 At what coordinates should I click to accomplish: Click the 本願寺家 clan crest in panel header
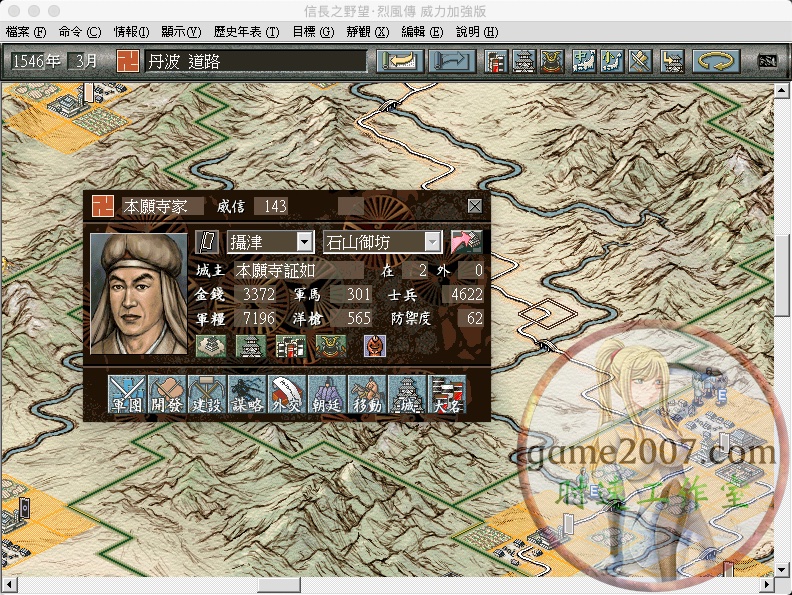(x=103, y=206)
